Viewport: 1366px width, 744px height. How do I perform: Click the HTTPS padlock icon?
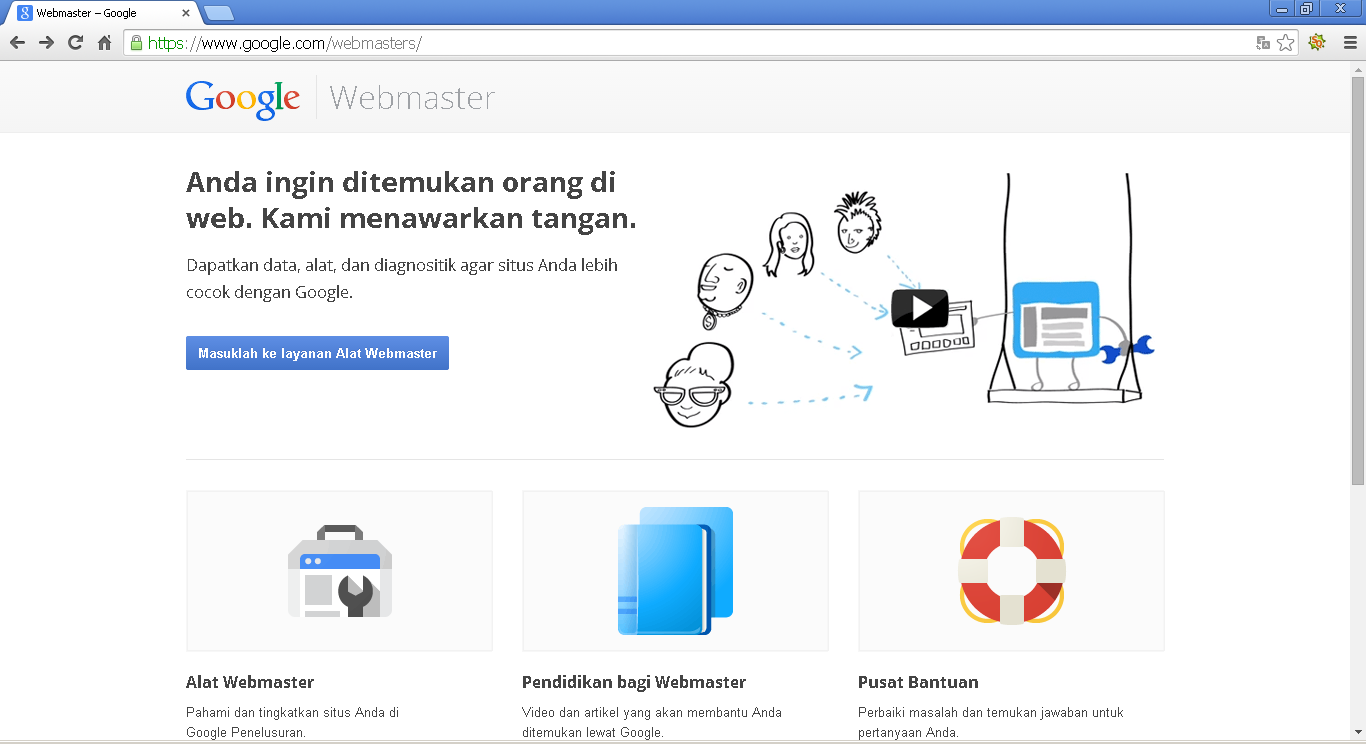(x=135, y=42)
